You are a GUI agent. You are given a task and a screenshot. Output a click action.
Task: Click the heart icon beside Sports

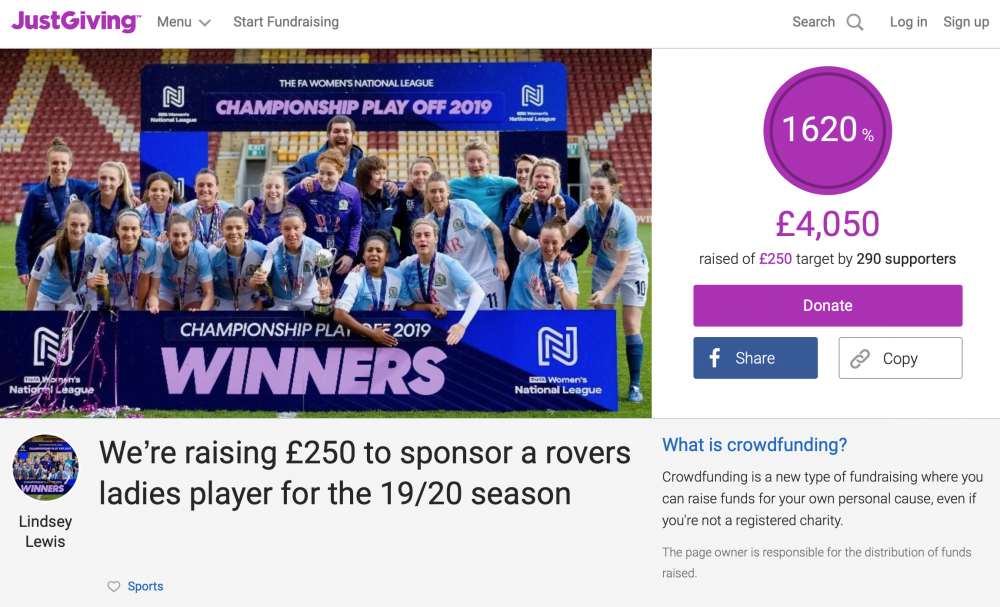point(114,587)
